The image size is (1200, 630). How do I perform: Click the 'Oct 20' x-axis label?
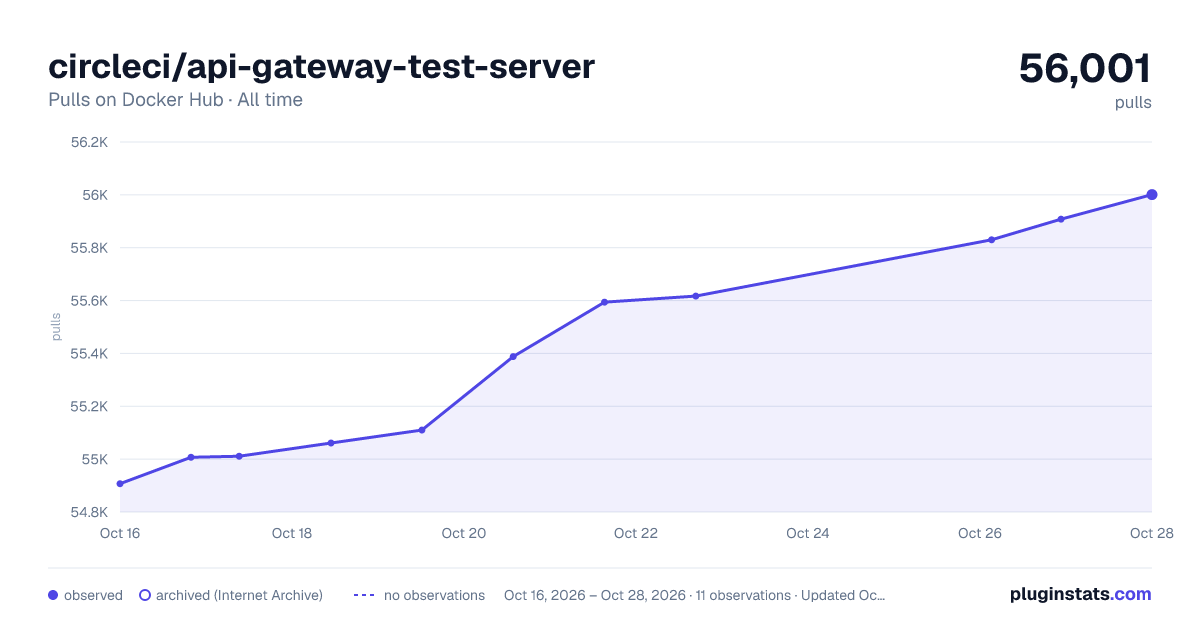pos(464,533)
